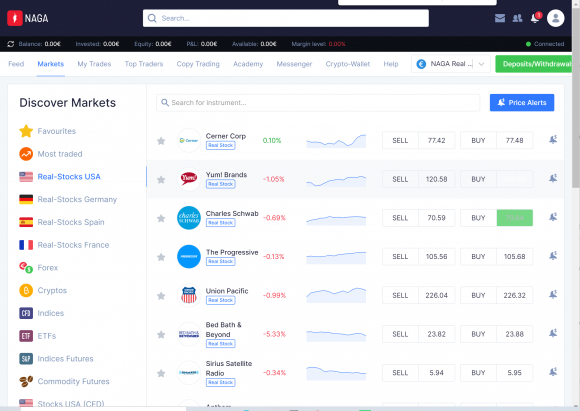Screen dimensions: 580x411
Task: Set price alert bell for Bed Bath & Beyond
Action: pos(553,334)
